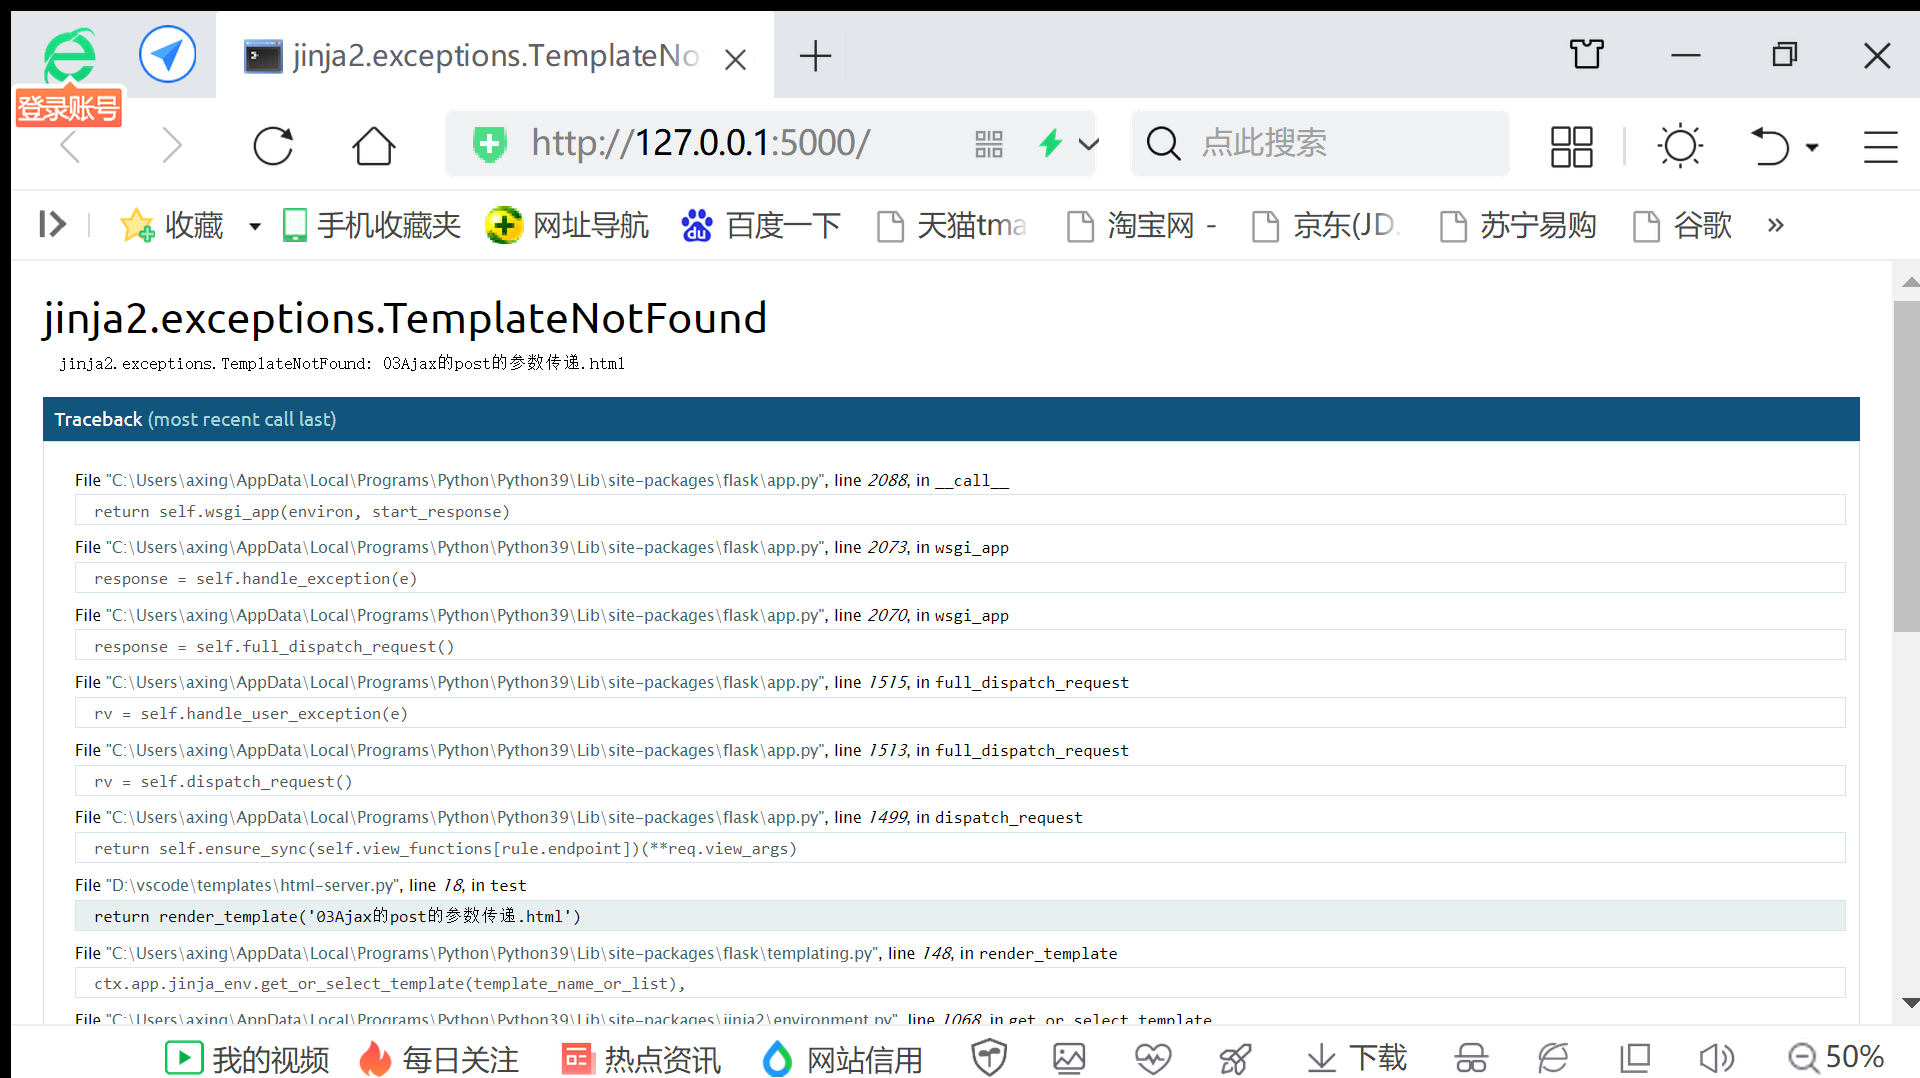Open 百度一下 bookmark
Screen dimensions: 1920x1078
point(760,225)
